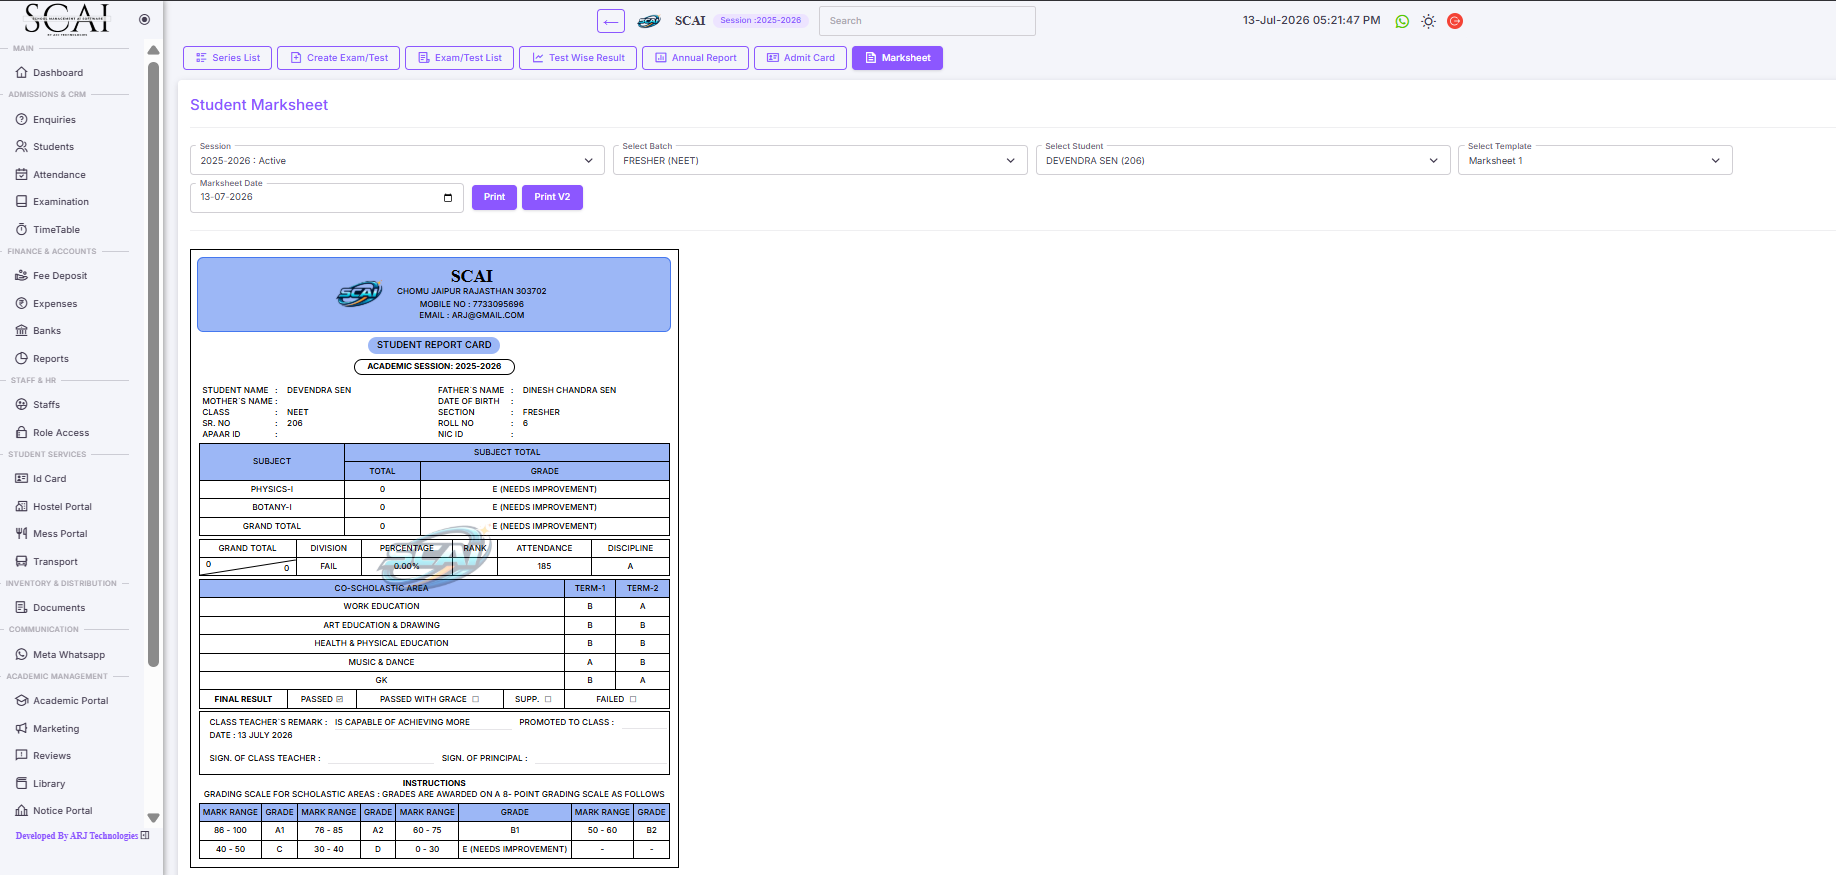Open the Meta Whatsapp sidebar icon
This screenshot has width=1836, height=875.
pos(22,654)
